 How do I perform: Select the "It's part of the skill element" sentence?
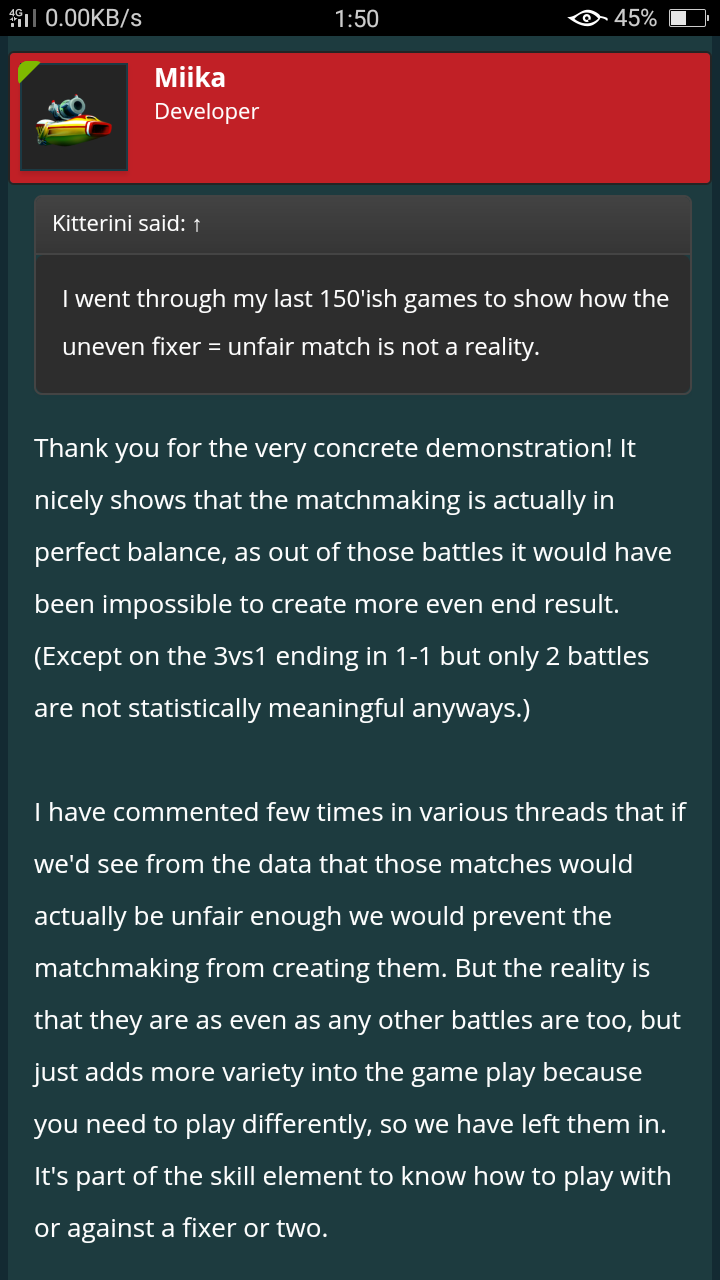point(352,1176)
